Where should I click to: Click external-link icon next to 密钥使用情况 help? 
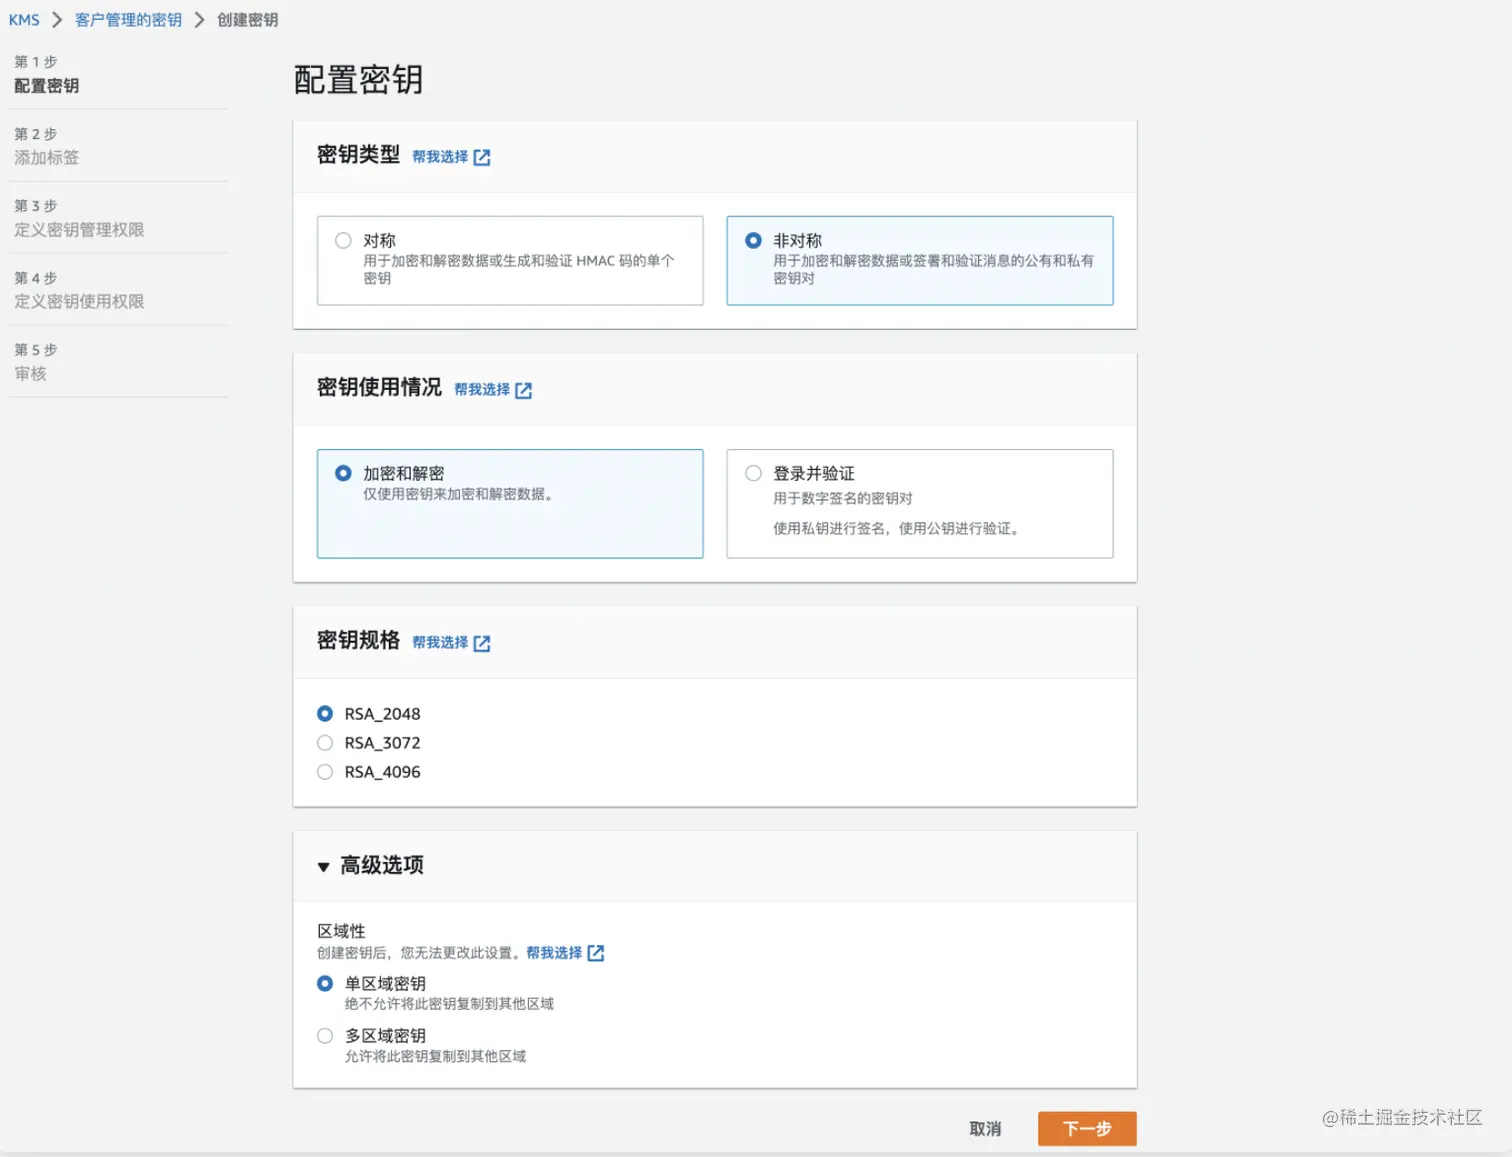coord(524,390)
